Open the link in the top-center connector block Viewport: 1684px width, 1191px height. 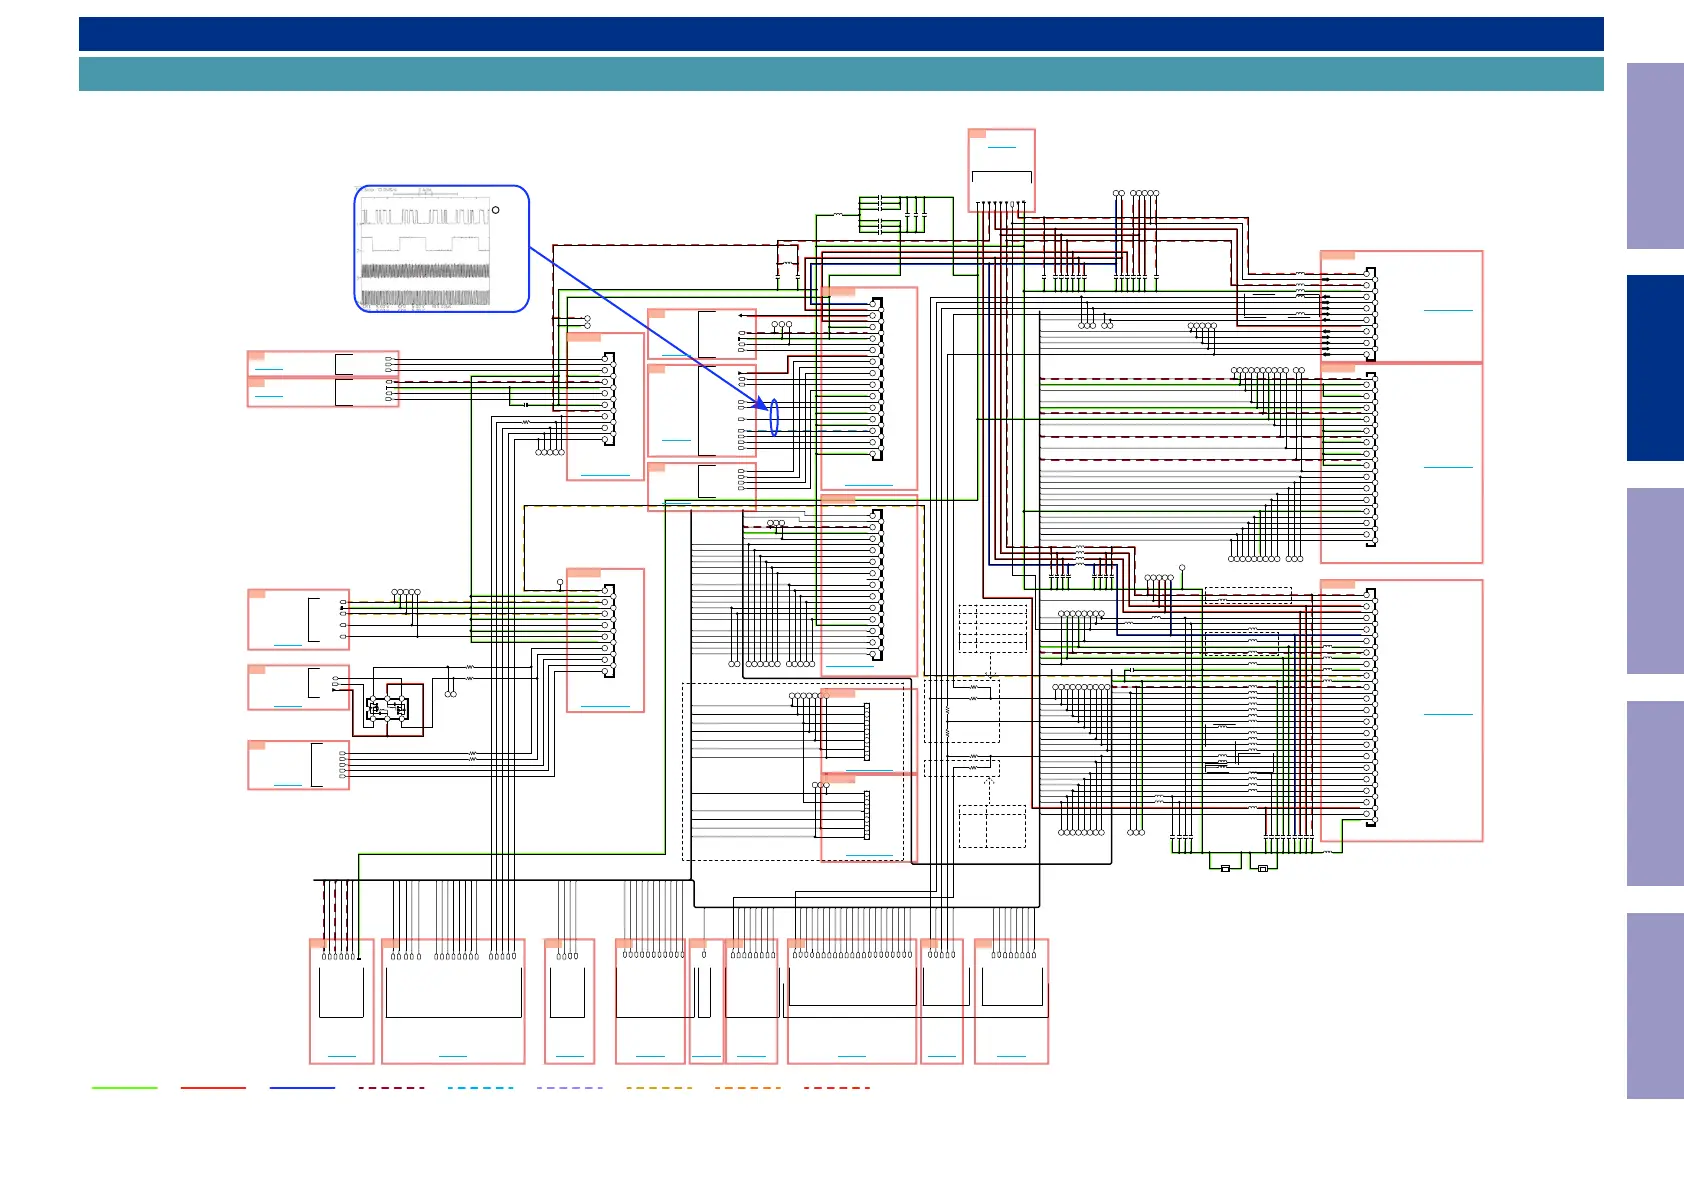click(1001, 147)
